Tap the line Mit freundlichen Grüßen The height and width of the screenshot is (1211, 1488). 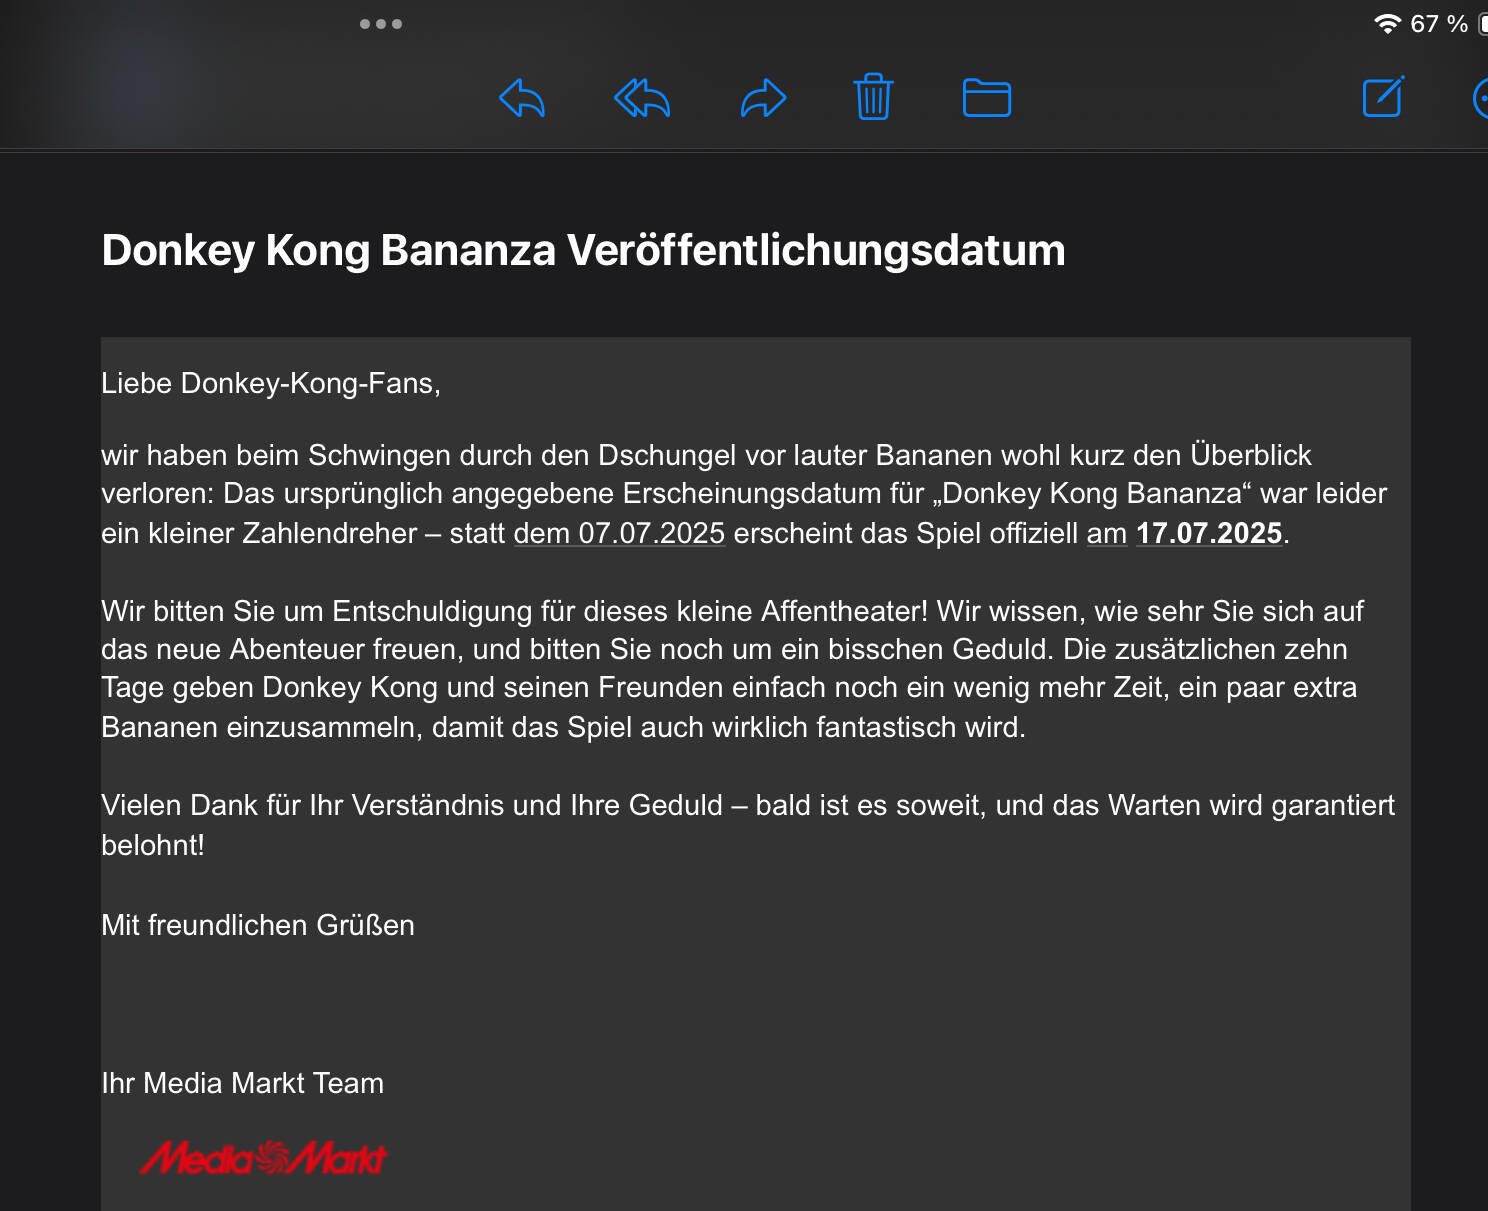[x=258, y=925]
